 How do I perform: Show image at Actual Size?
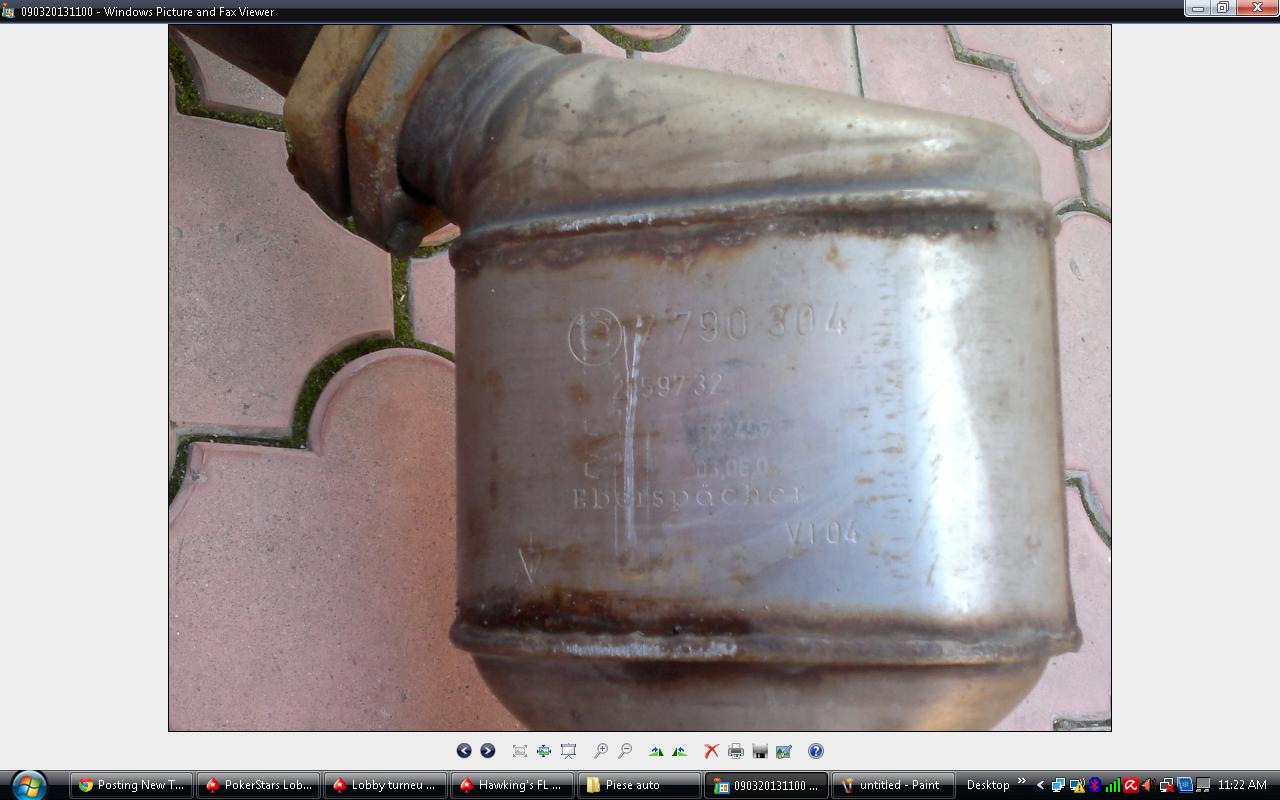coord(544,751)
